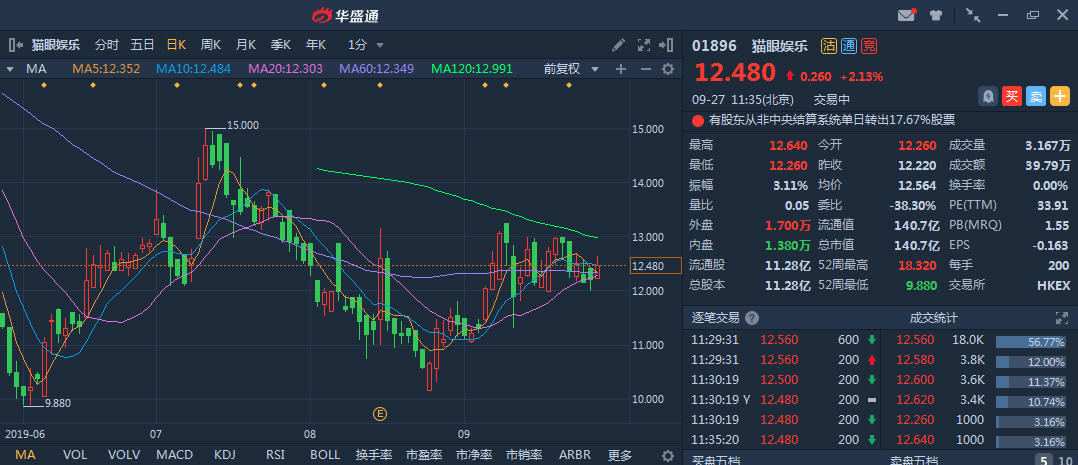
Task: Select the 市销率 P/S tab
Action: [x=524, y=455]
